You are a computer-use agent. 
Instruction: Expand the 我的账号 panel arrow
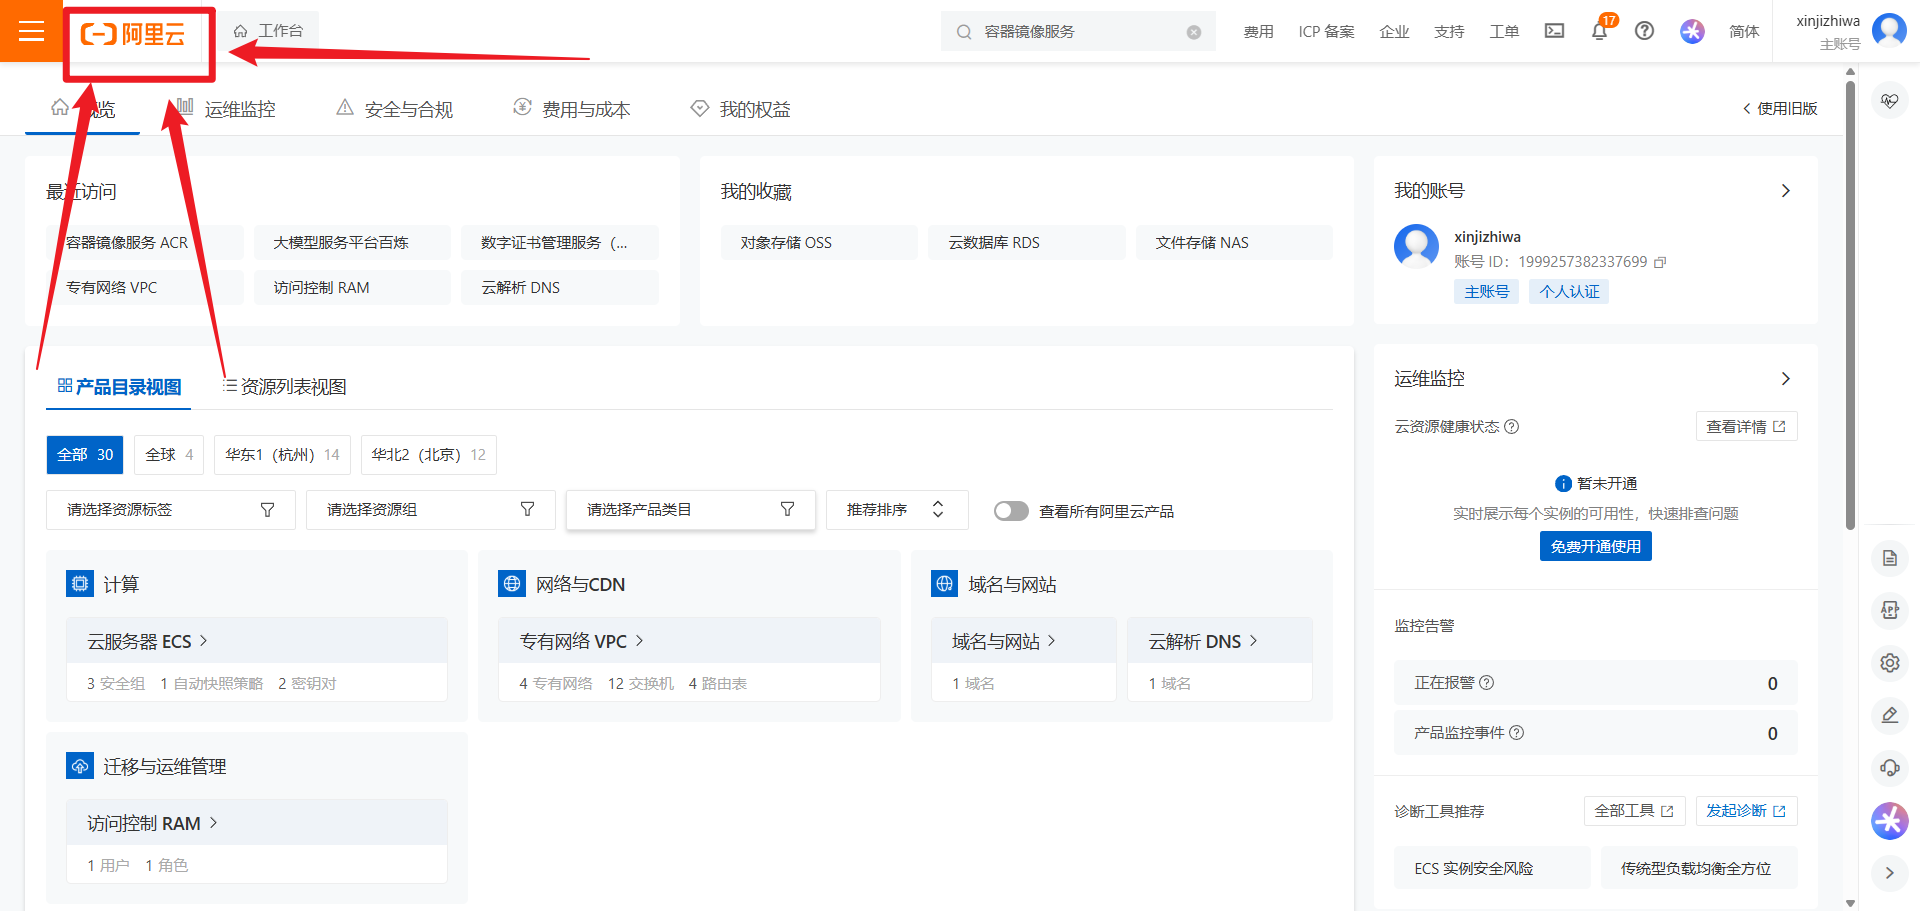[x=1786, y=191]
